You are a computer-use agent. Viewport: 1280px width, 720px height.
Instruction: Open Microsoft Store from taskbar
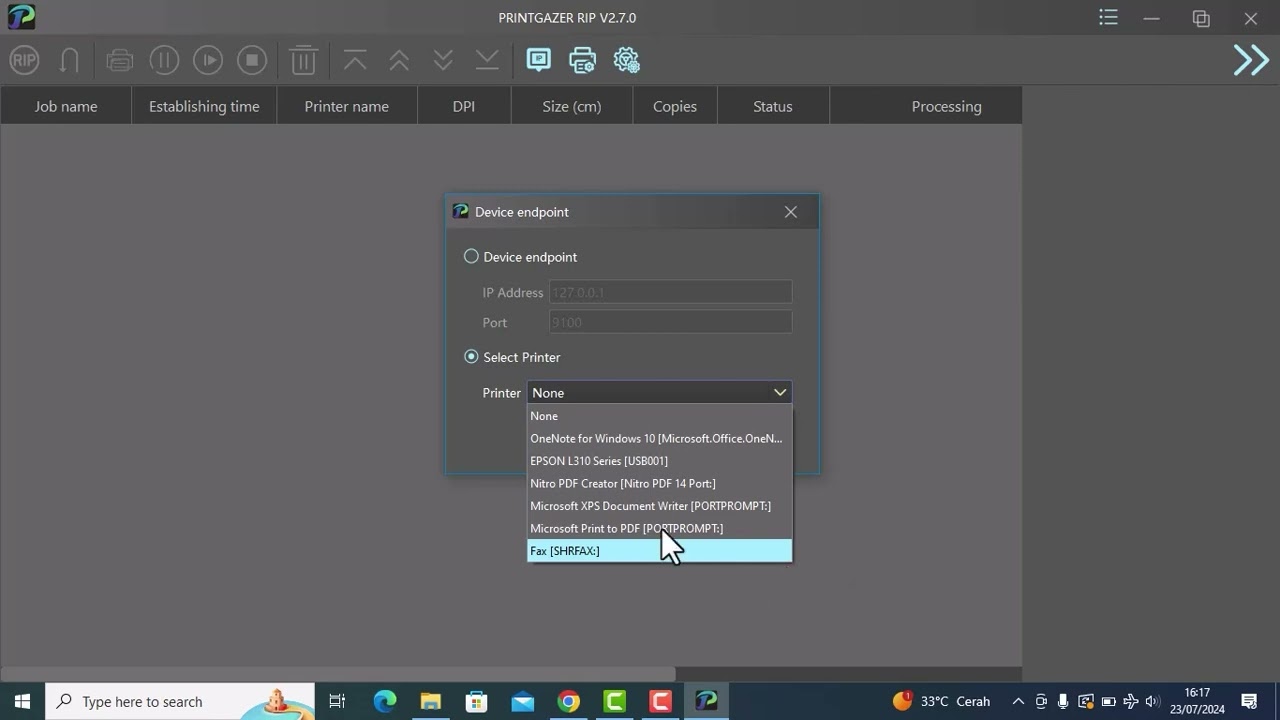(x=476, y=701)
